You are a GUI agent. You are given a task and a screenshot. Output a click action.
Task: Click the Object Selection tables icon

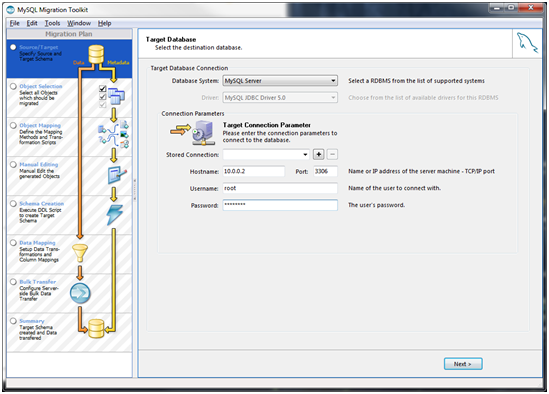[x=116, y=96]
